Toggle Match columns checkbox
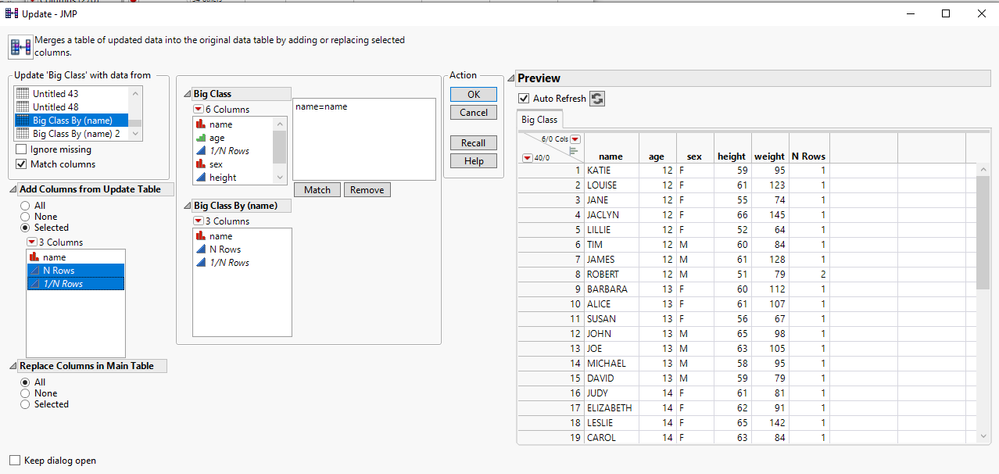 tap(20, 164)
